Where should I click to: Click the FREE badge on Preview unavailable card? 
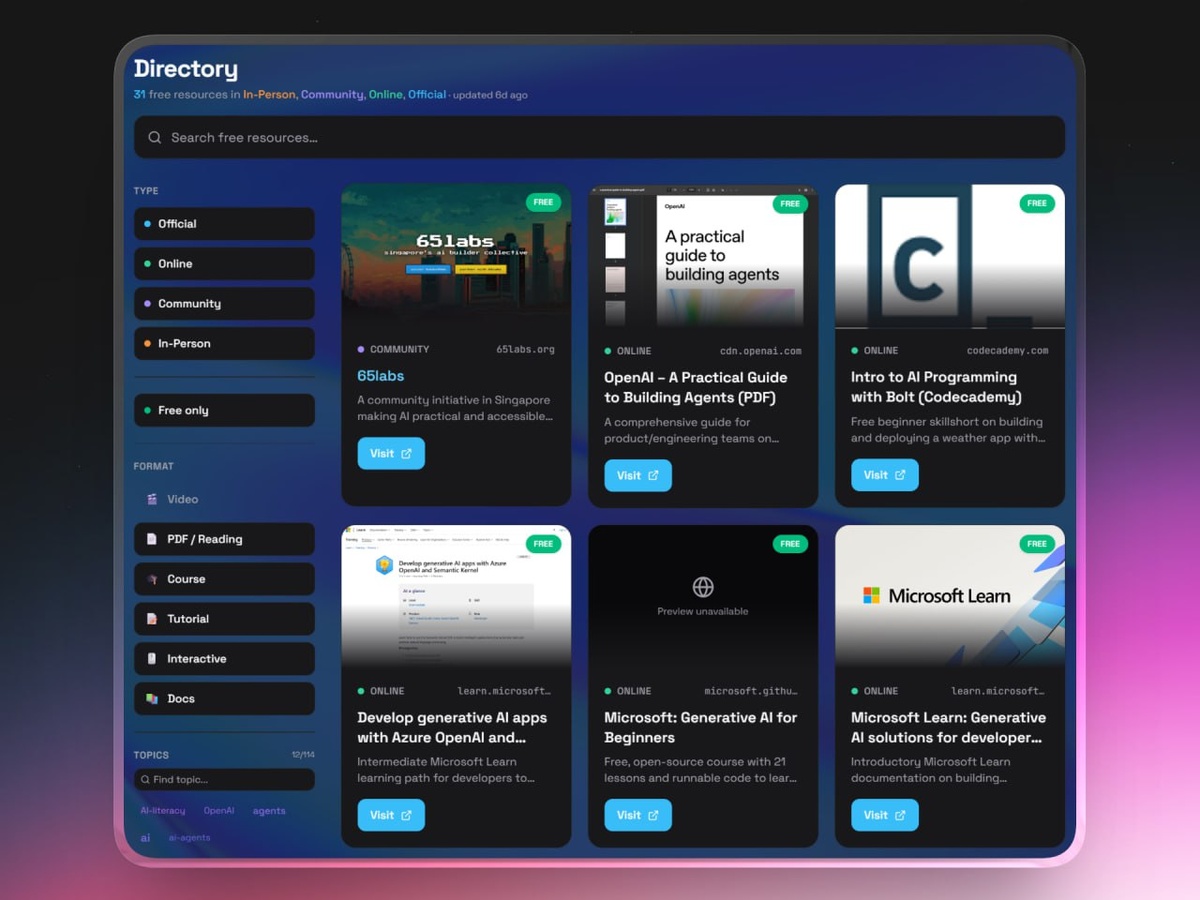pyautogui.click(x=790, y=544)
